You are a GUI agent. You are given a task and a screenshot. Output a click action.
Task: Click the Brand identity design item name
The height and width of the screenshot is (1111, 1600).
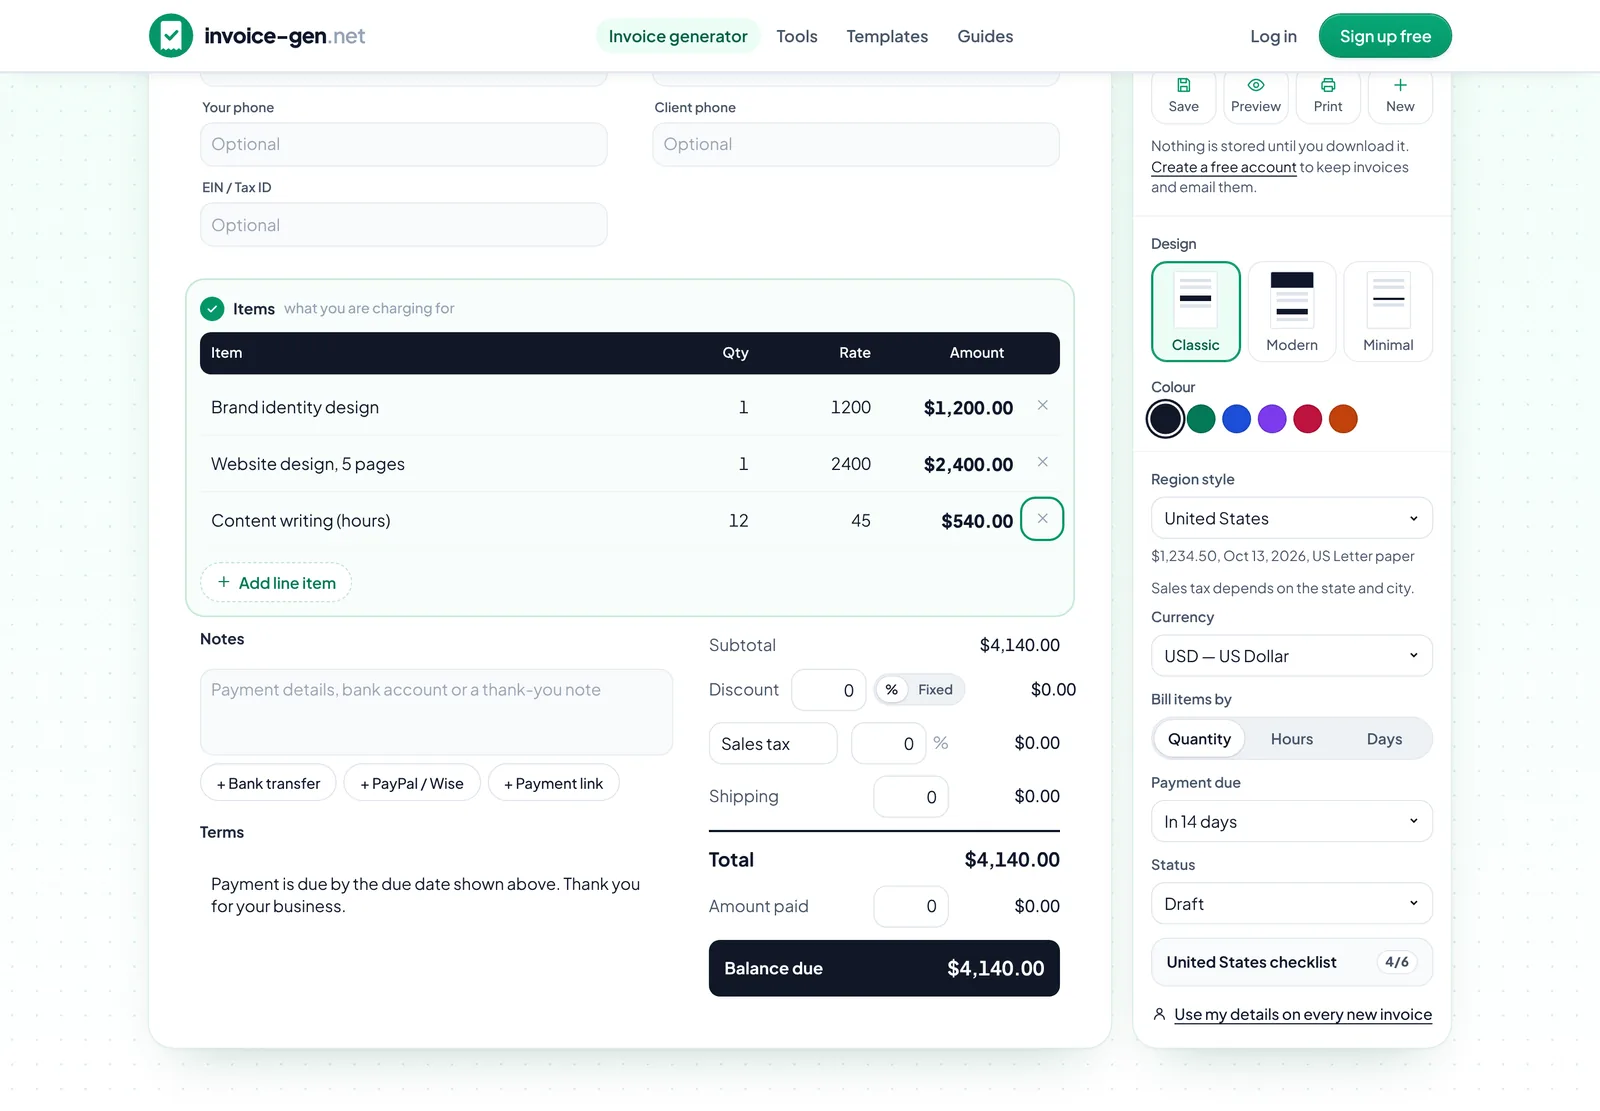point(295,407)
